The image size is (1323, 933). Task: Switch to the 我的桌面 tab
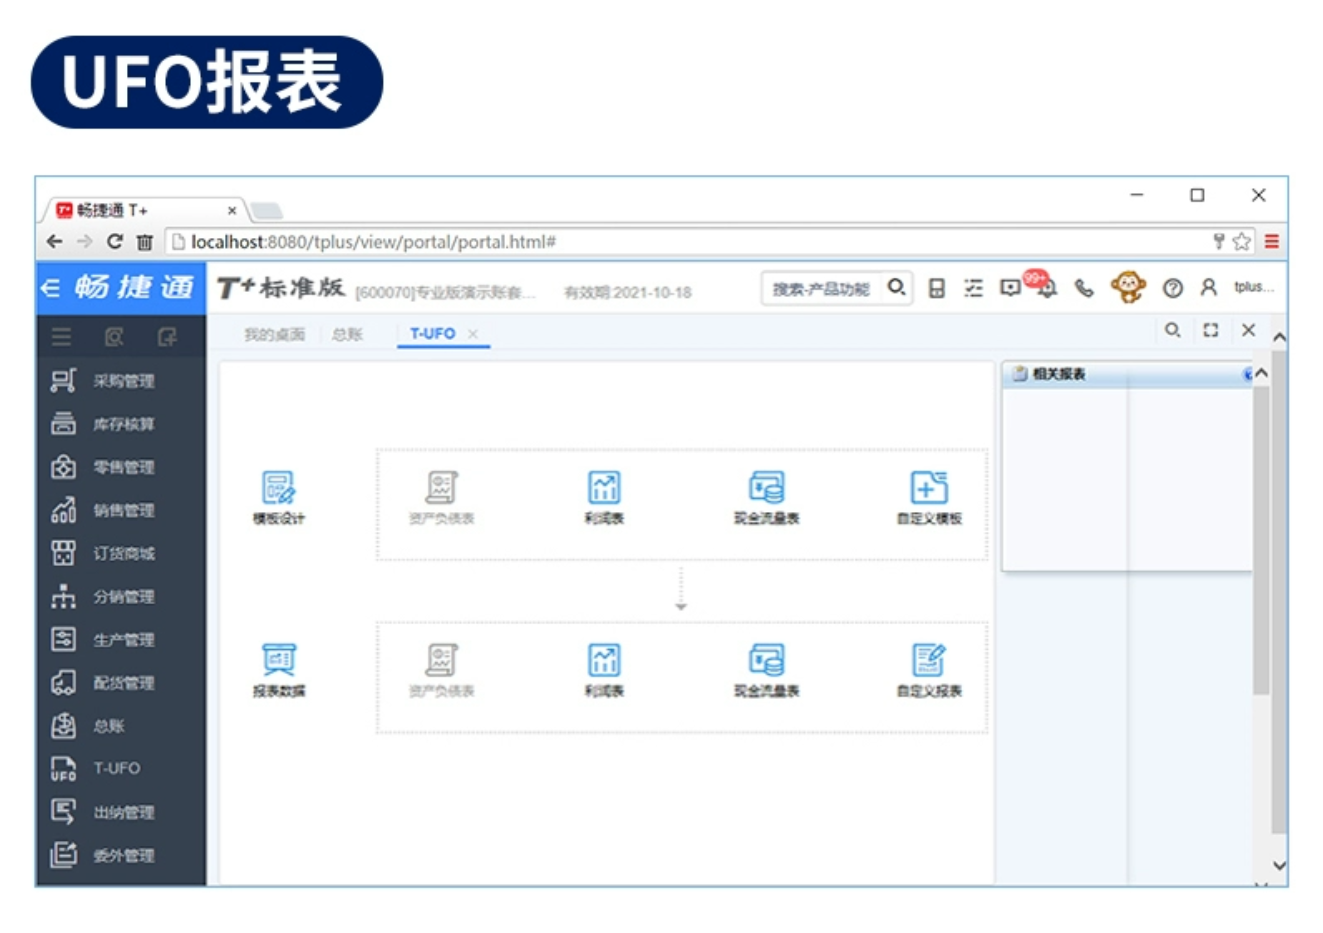tap(274, 334)
